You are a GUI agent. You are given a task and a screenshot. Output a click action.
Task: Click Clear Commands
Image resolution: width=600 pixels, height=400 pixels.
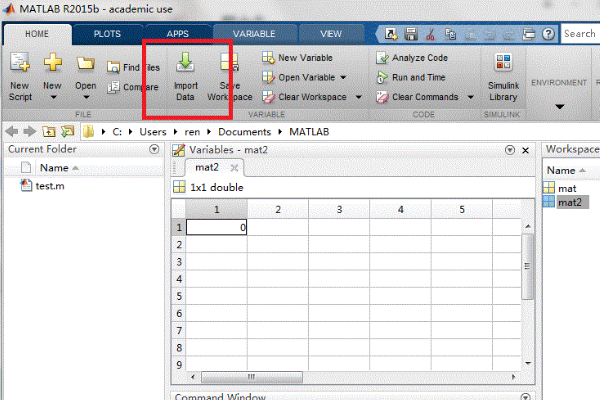417,97
